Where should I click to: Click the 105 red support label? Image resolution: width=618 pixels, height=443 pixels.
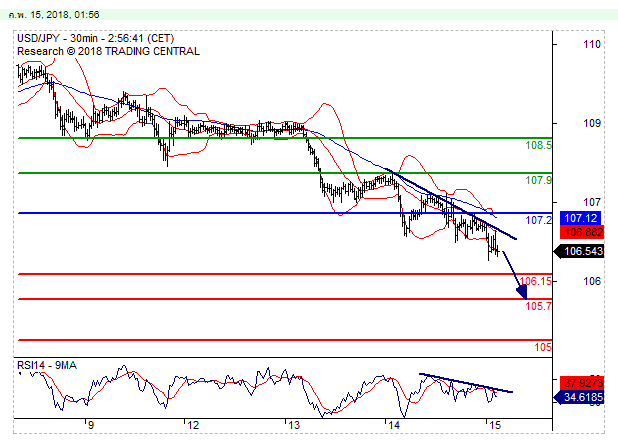[x=543, y=347]
